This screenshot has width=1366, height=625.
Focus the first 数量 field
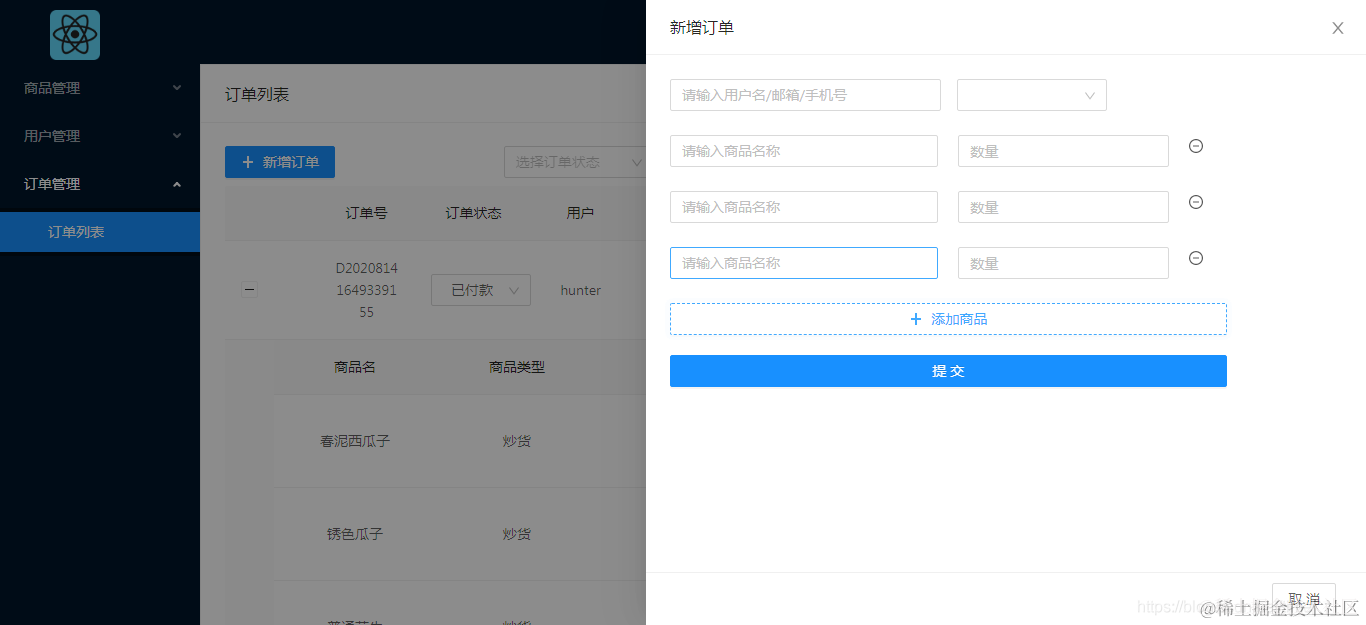point(1063,151)
